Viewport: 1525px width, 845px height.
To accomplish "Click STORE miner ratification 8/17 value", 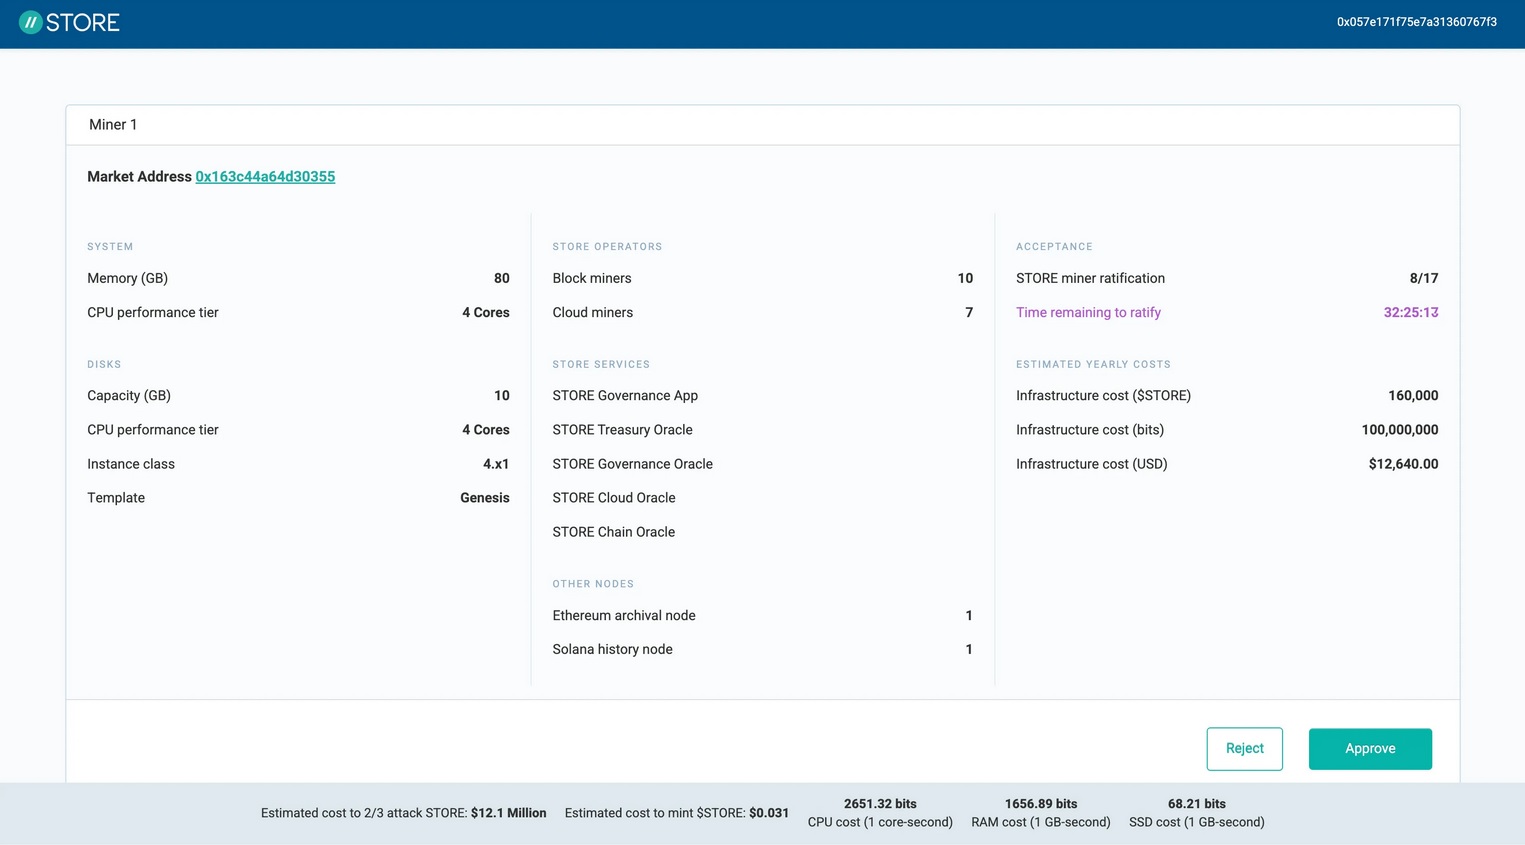I will [x=1423, y=279].
